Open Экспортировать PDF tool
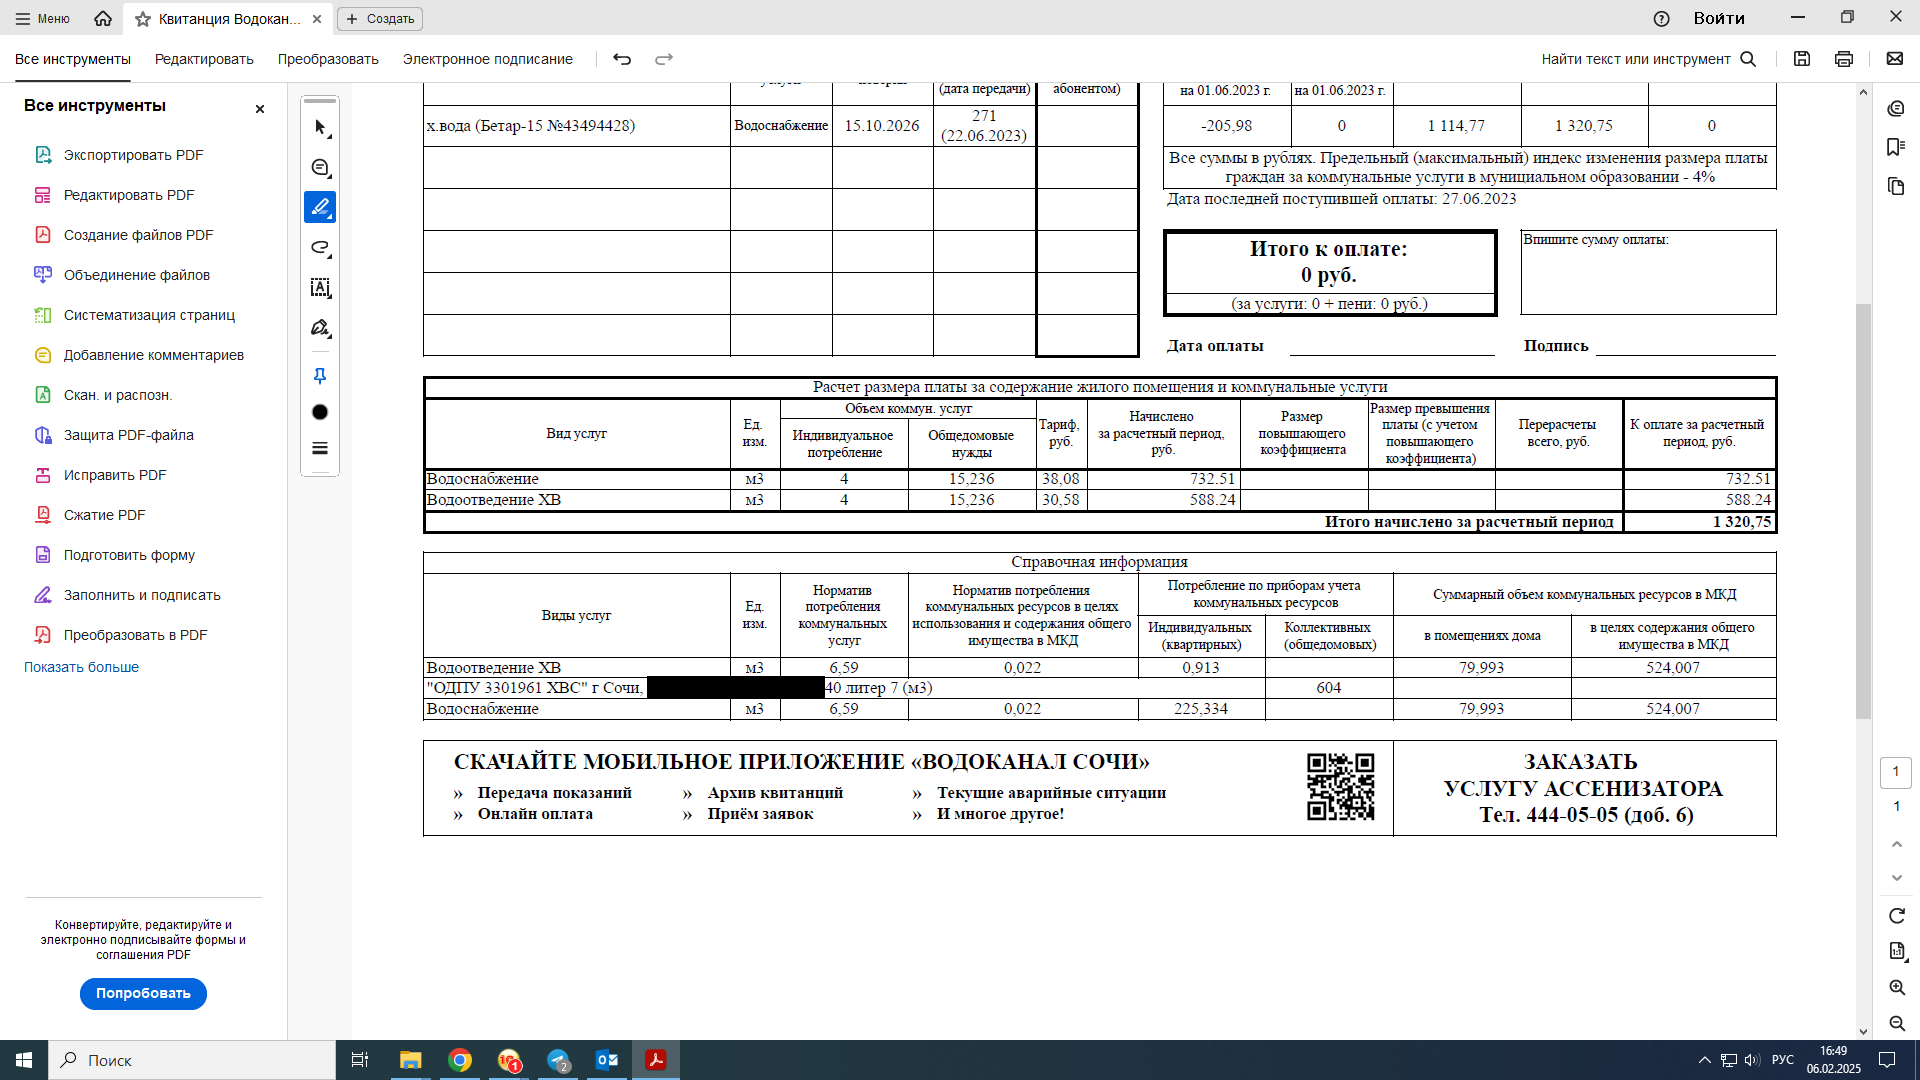This screenshot has width=1920, height=1080. pyautogui.click(x=133, y=155)
